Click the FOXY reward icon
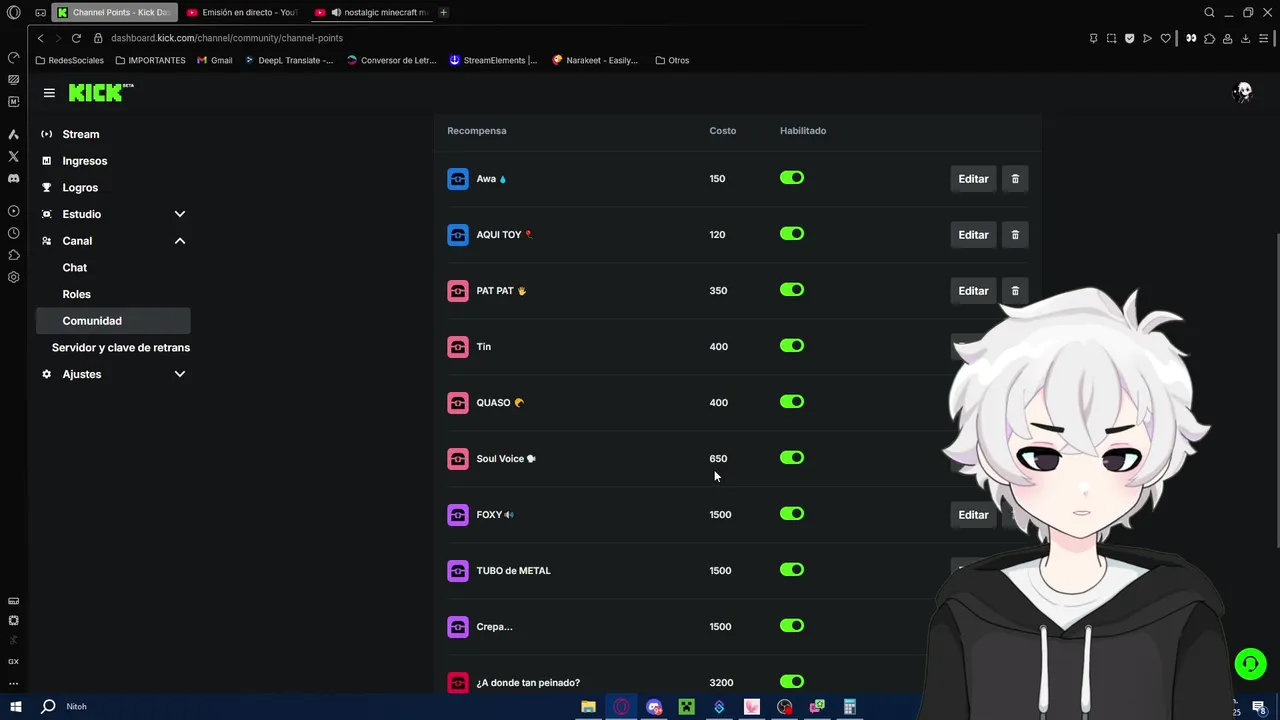Viewport: 1280px width, 720px height. click(x=458, y=515)
